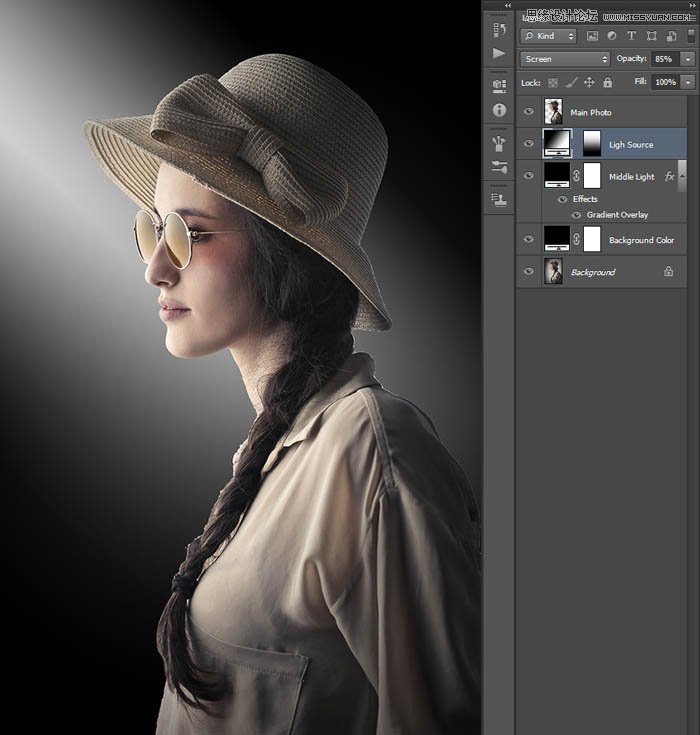Screen dimensions: 700x735
Task: Select the Background Color layer
Action: (x=641, y=240)
